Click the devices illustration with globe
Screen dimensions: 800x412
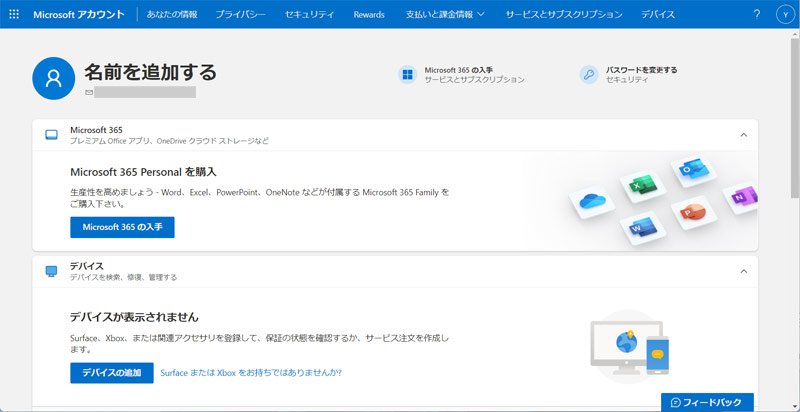(x=629, y=347)
